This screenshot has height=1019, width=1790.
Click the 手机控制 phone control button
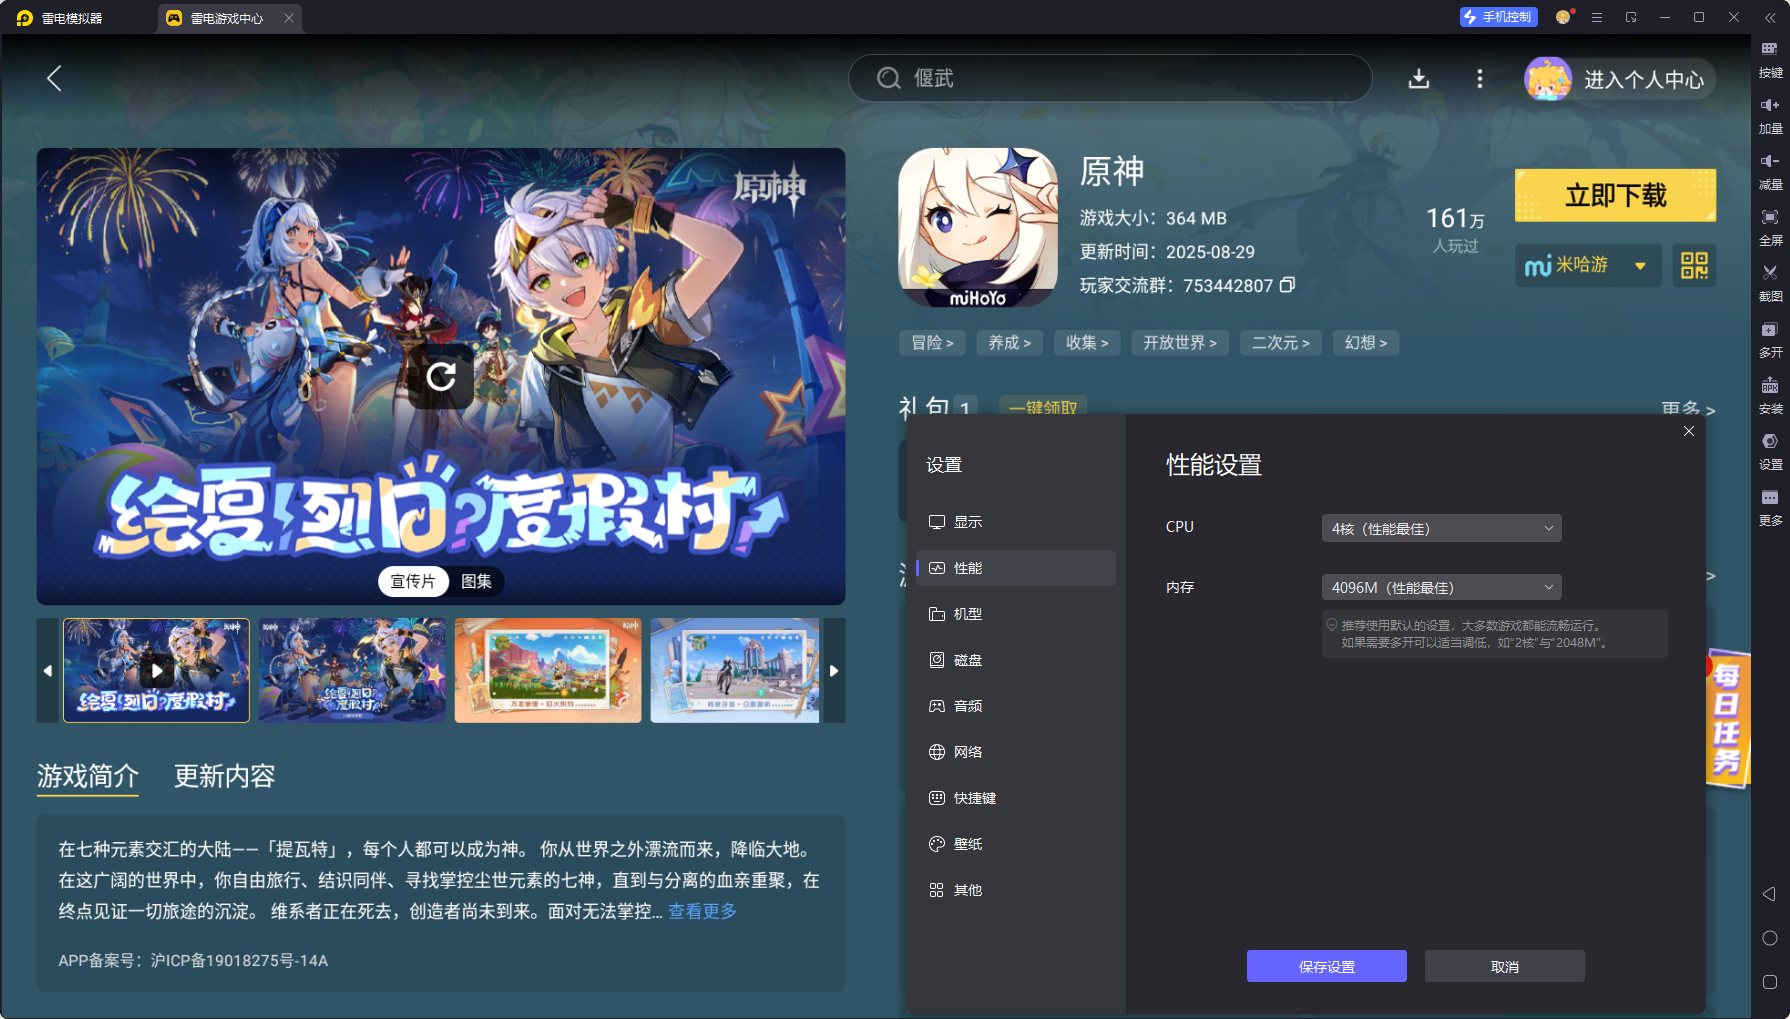point(1497,17)
